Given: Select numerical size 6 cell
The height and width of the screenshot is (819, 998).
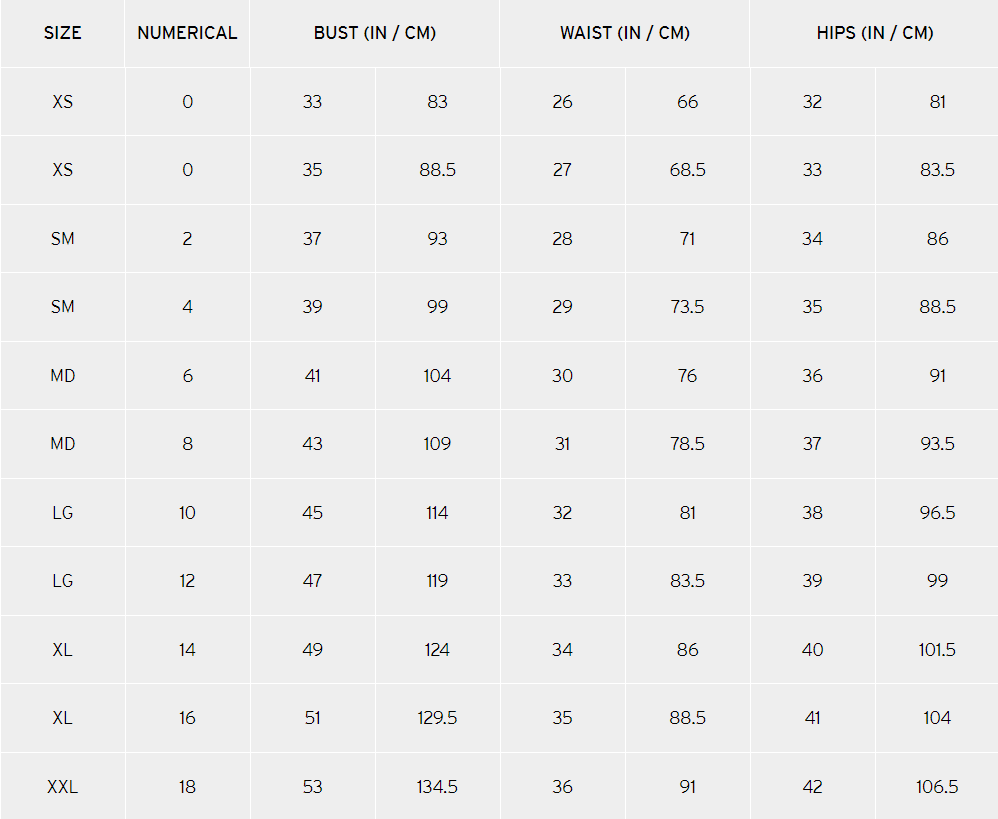Looking at the screenshot, I should (187, 376).
